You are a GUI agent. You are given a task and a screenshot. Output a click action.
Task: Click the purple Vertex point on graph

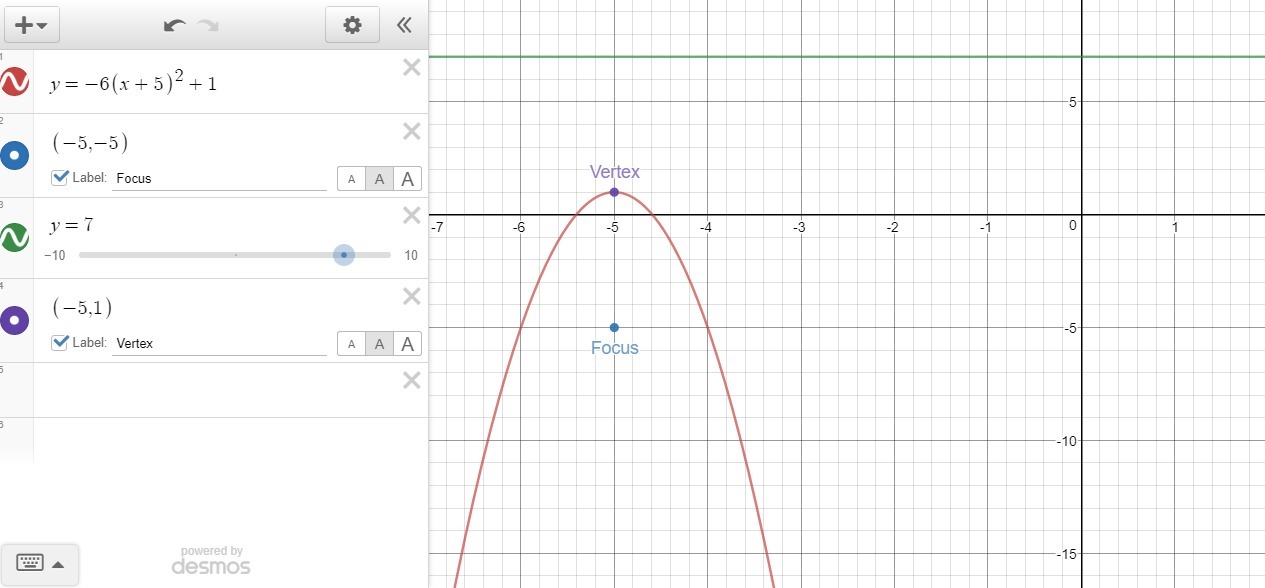pyautogui.click(x=614, y=192)
